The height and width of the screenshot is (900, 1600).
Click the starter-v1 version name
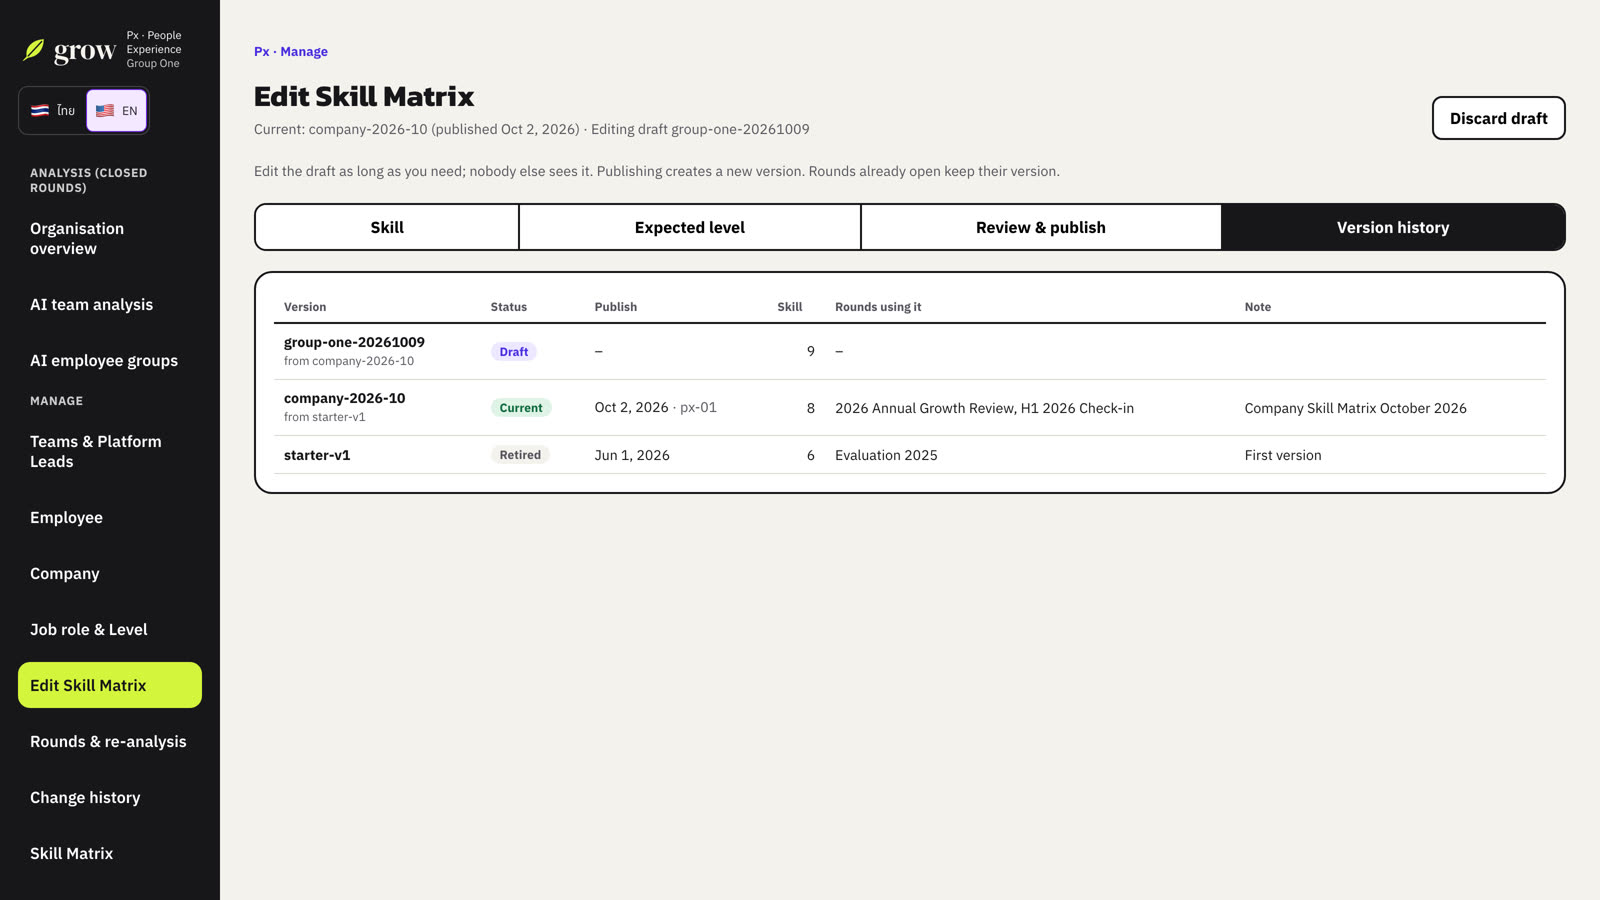tap(317, 455)
